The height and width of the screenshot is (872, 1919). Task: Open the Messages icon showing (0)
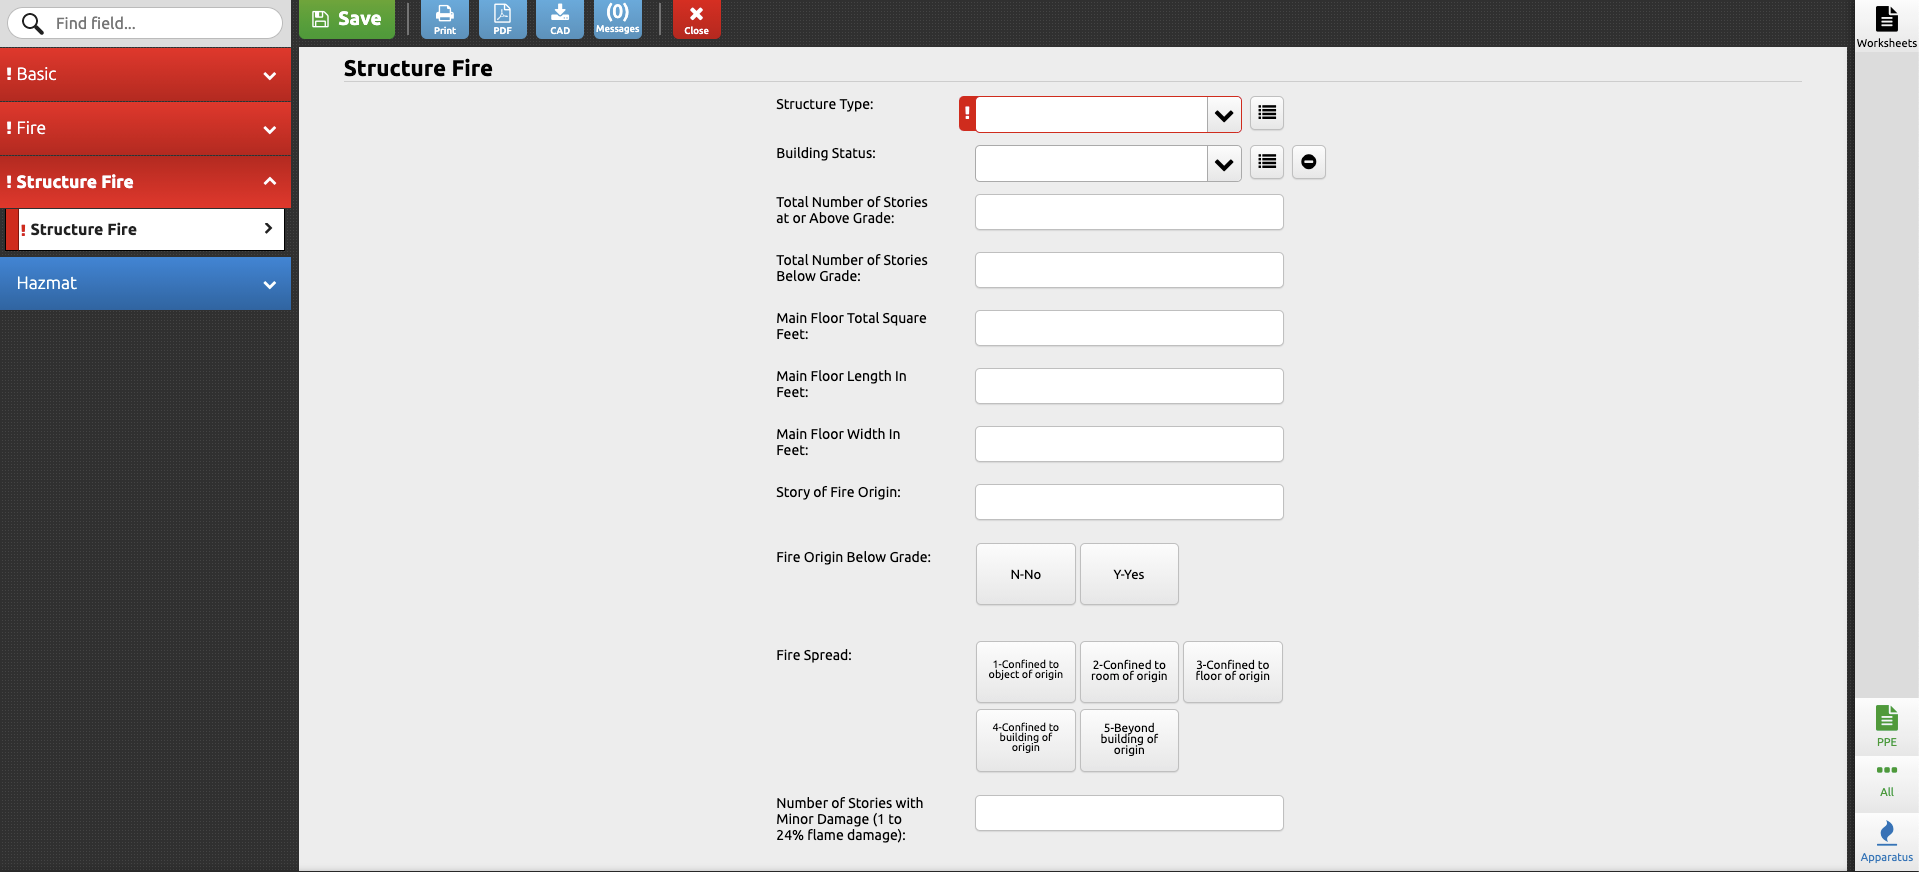pos(617,19)
